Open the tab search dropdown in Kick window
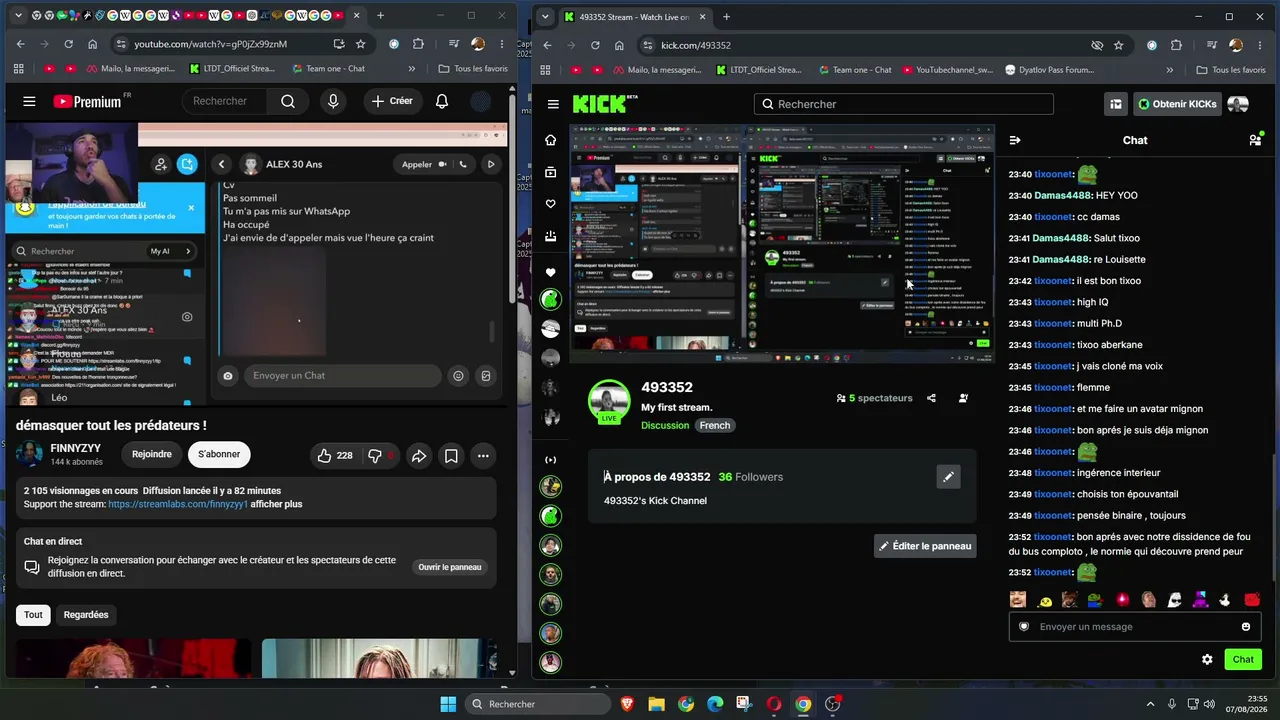 (x=545, y=16)
